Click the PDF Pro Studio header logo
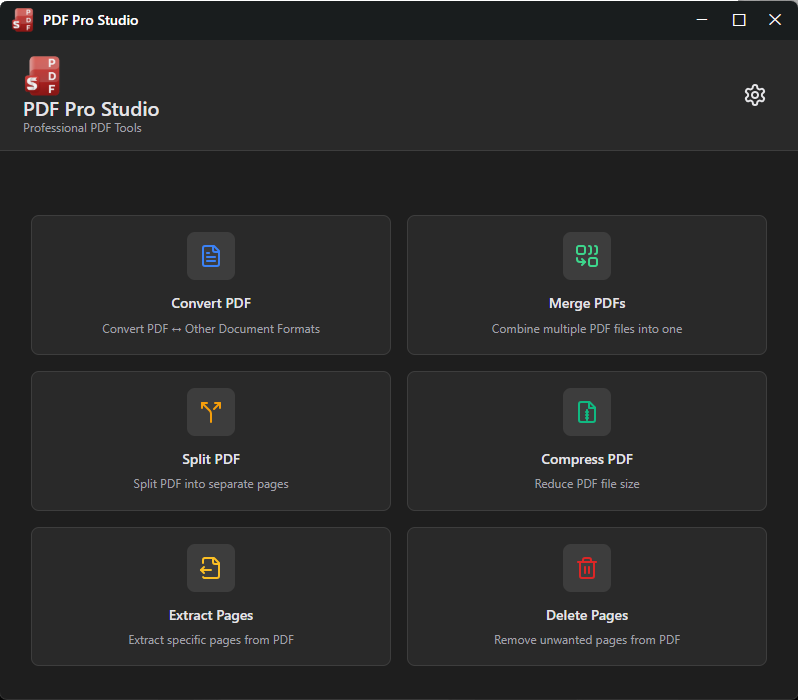This screenshot has width=800, height=700. 42,76
